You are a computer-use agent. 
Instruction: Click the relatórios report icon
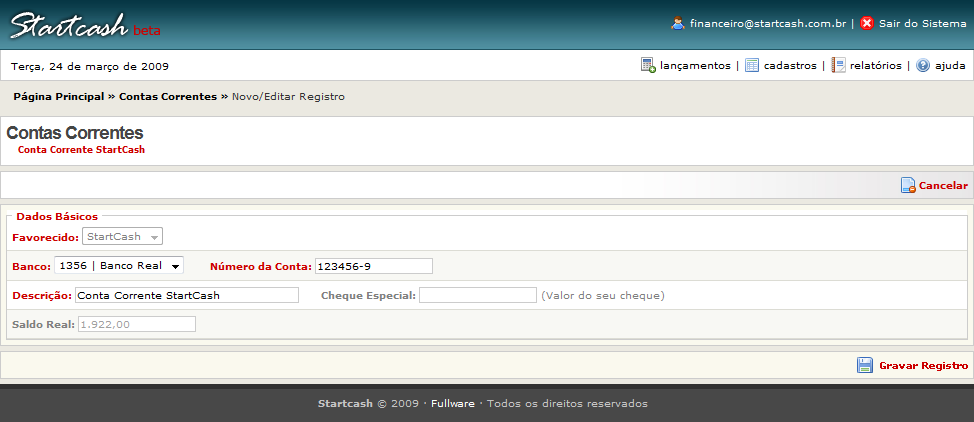point(839,65)
